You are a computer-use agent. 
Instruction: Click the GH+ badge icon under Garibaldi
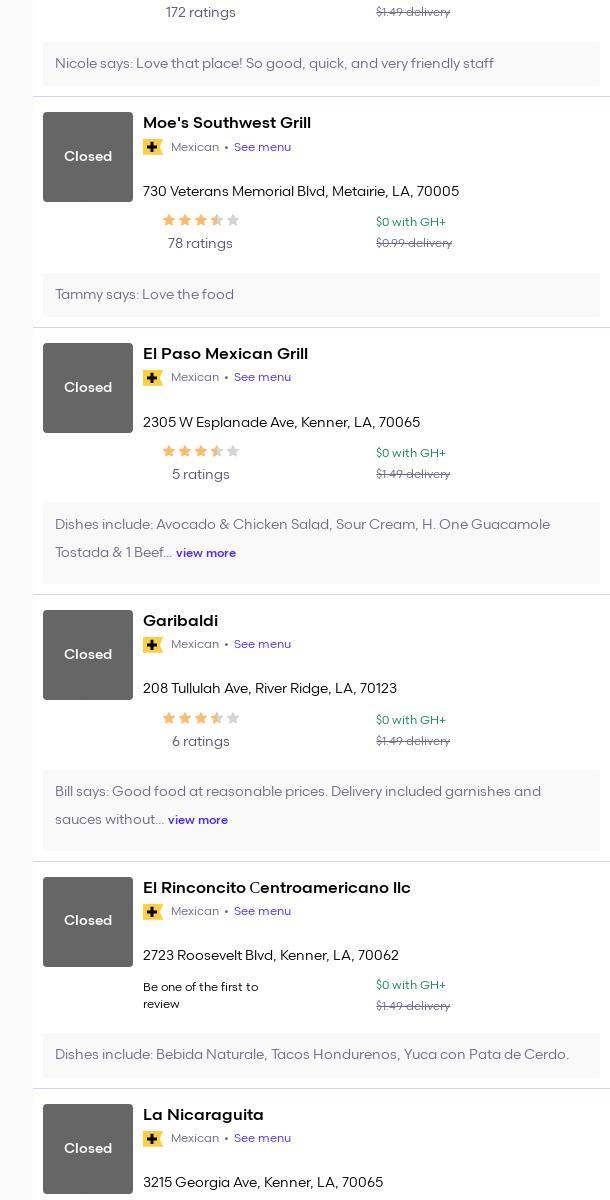[x=153, y=645]
